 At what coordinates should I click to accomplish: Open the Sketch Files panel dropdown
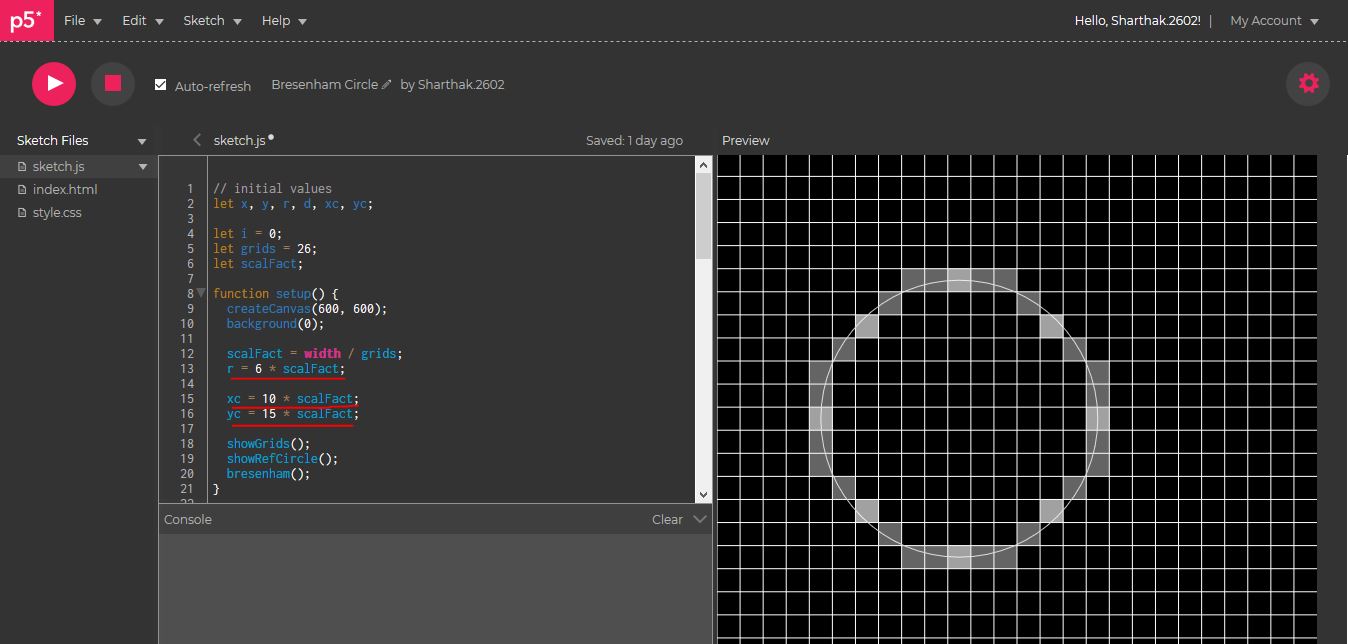coord(141,140)
